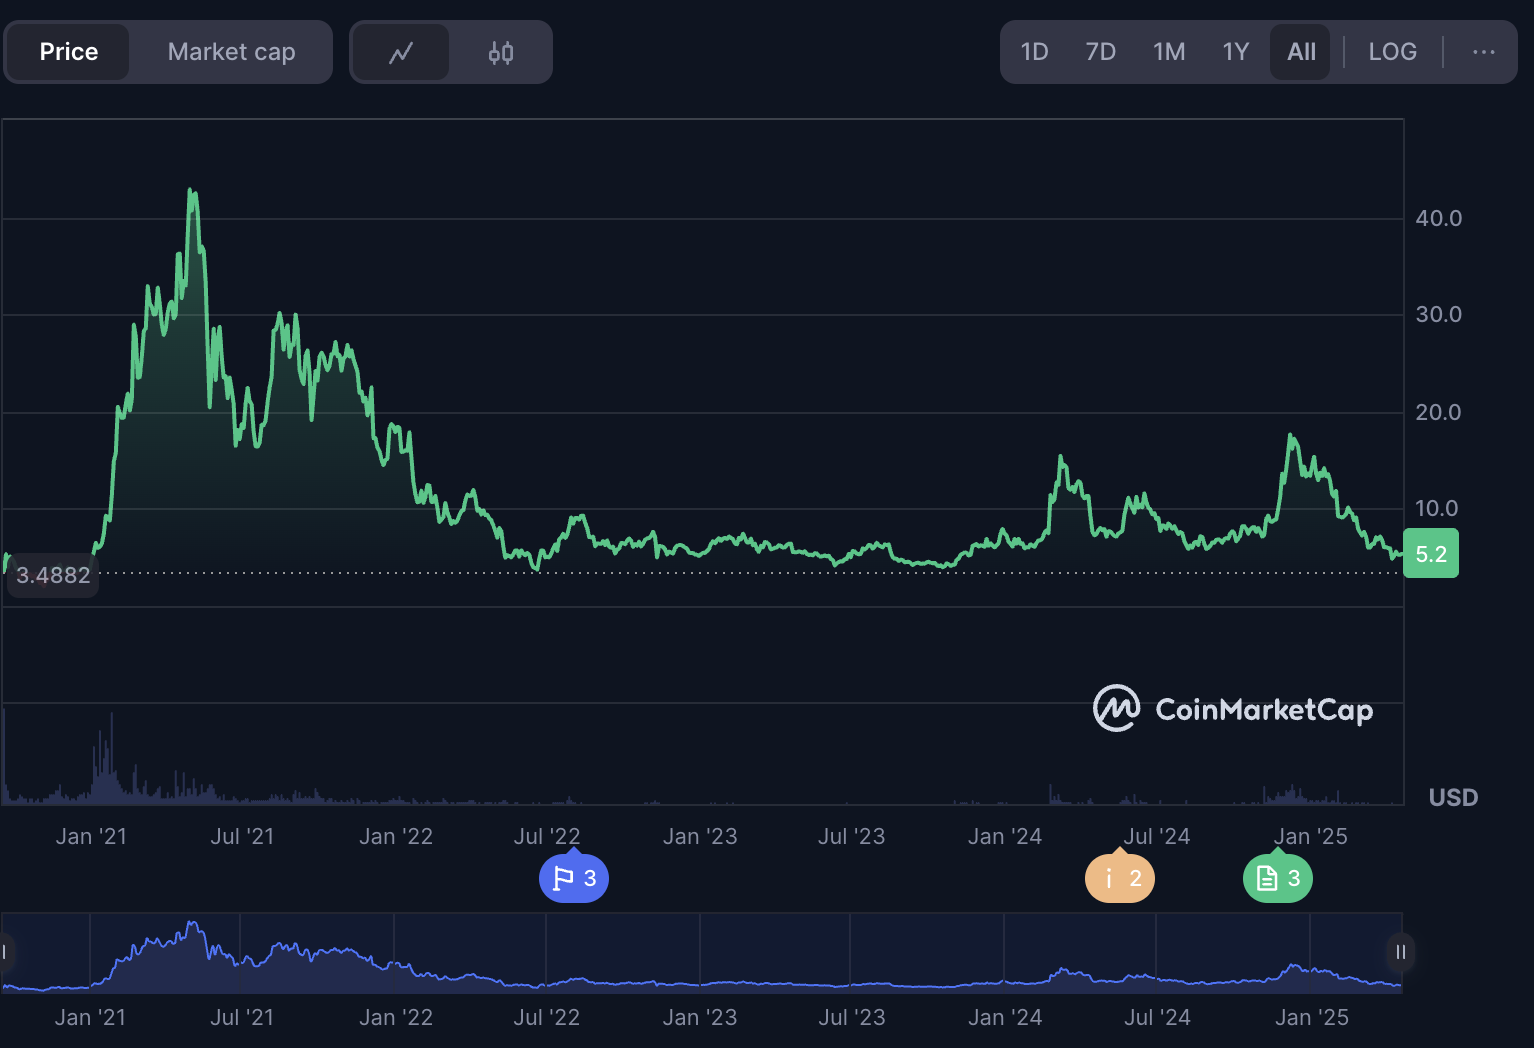Grab the right range slider handle
The image size is (1534, 1048).
[1400, 952]
